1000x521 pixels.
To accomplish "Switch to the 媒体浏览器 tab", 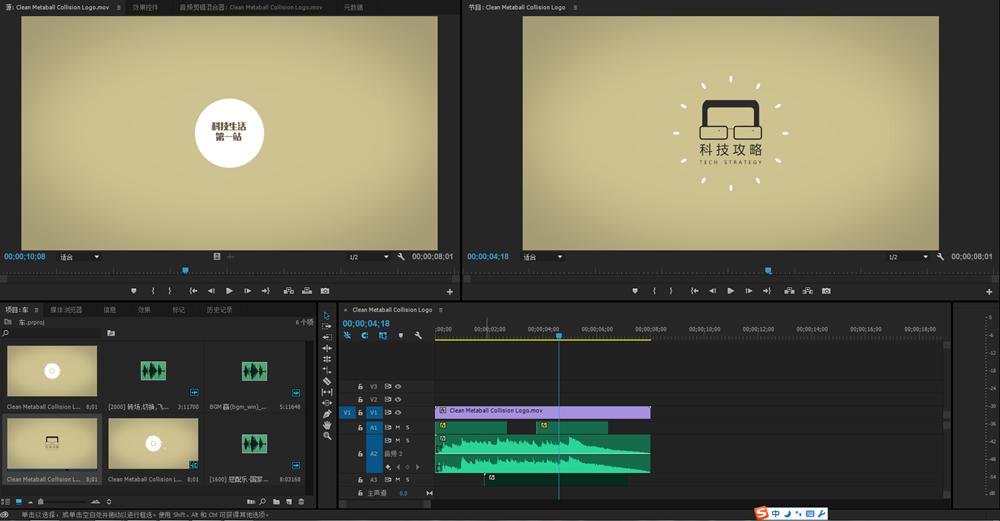I will click(67, 310).
